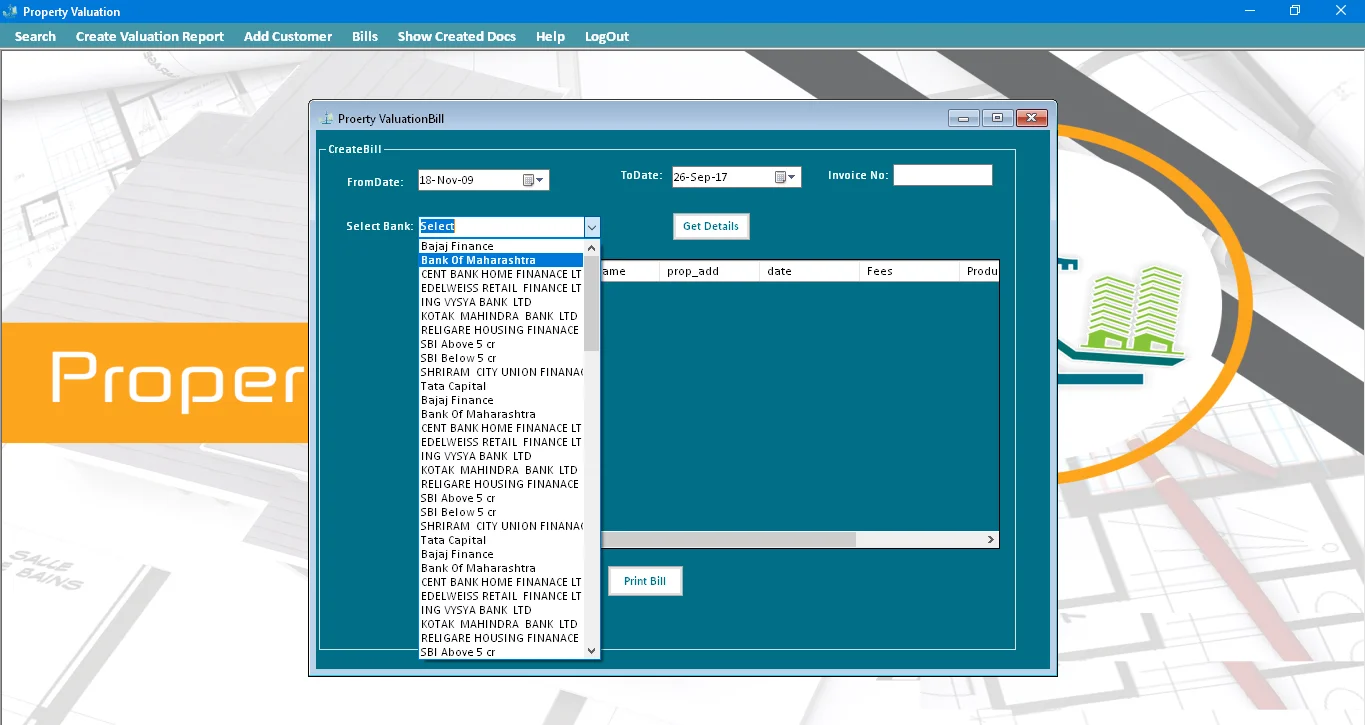Click the Print Bill button

coord(645,581)
